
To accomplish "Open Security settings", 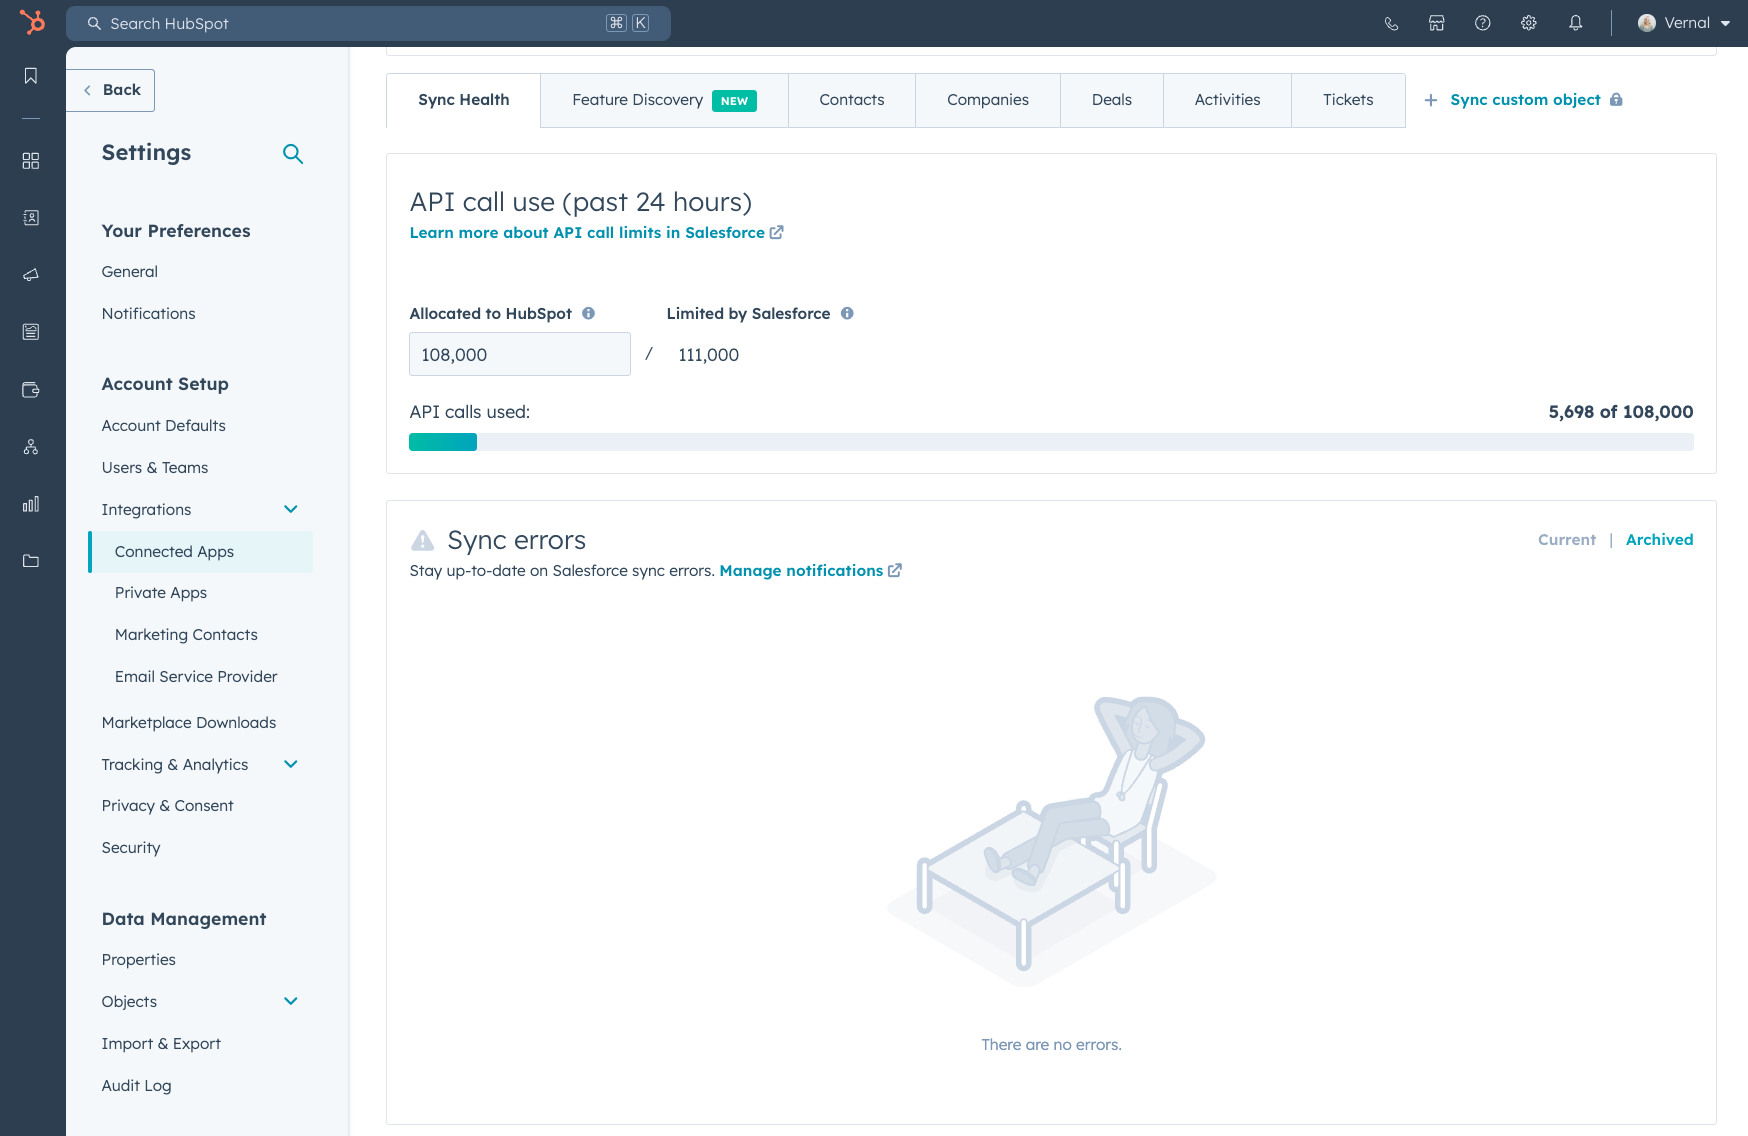I will pyautogui.click(x=131, y=848).
